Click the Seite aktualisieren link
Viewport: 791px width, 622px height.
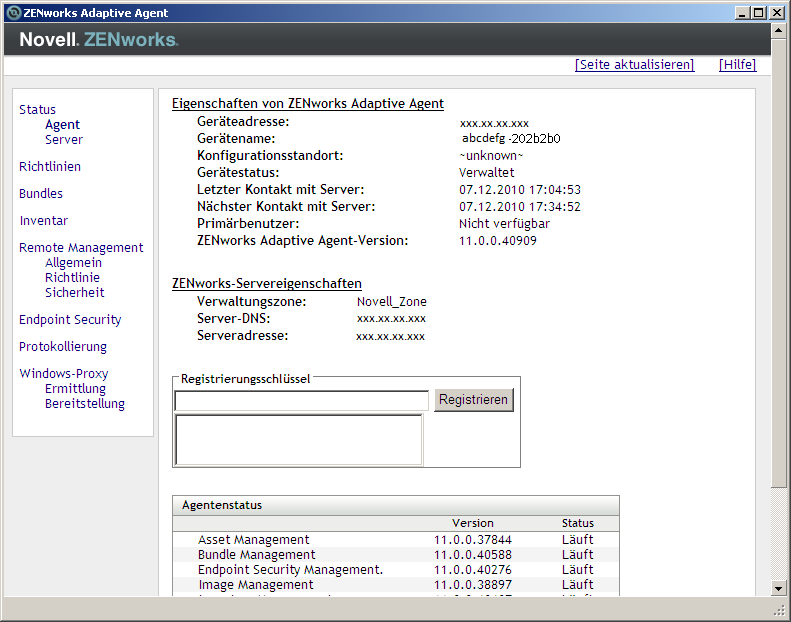tap(634, 65)
